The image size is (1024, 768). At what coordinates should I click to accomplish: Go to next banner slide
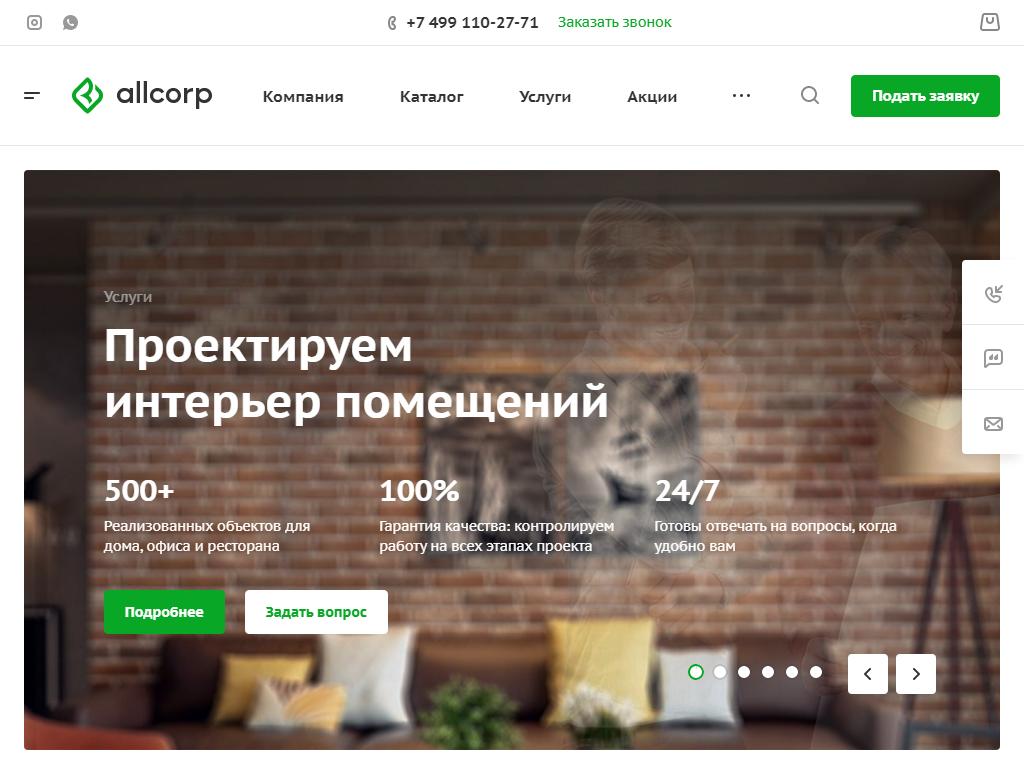(916, 674)
